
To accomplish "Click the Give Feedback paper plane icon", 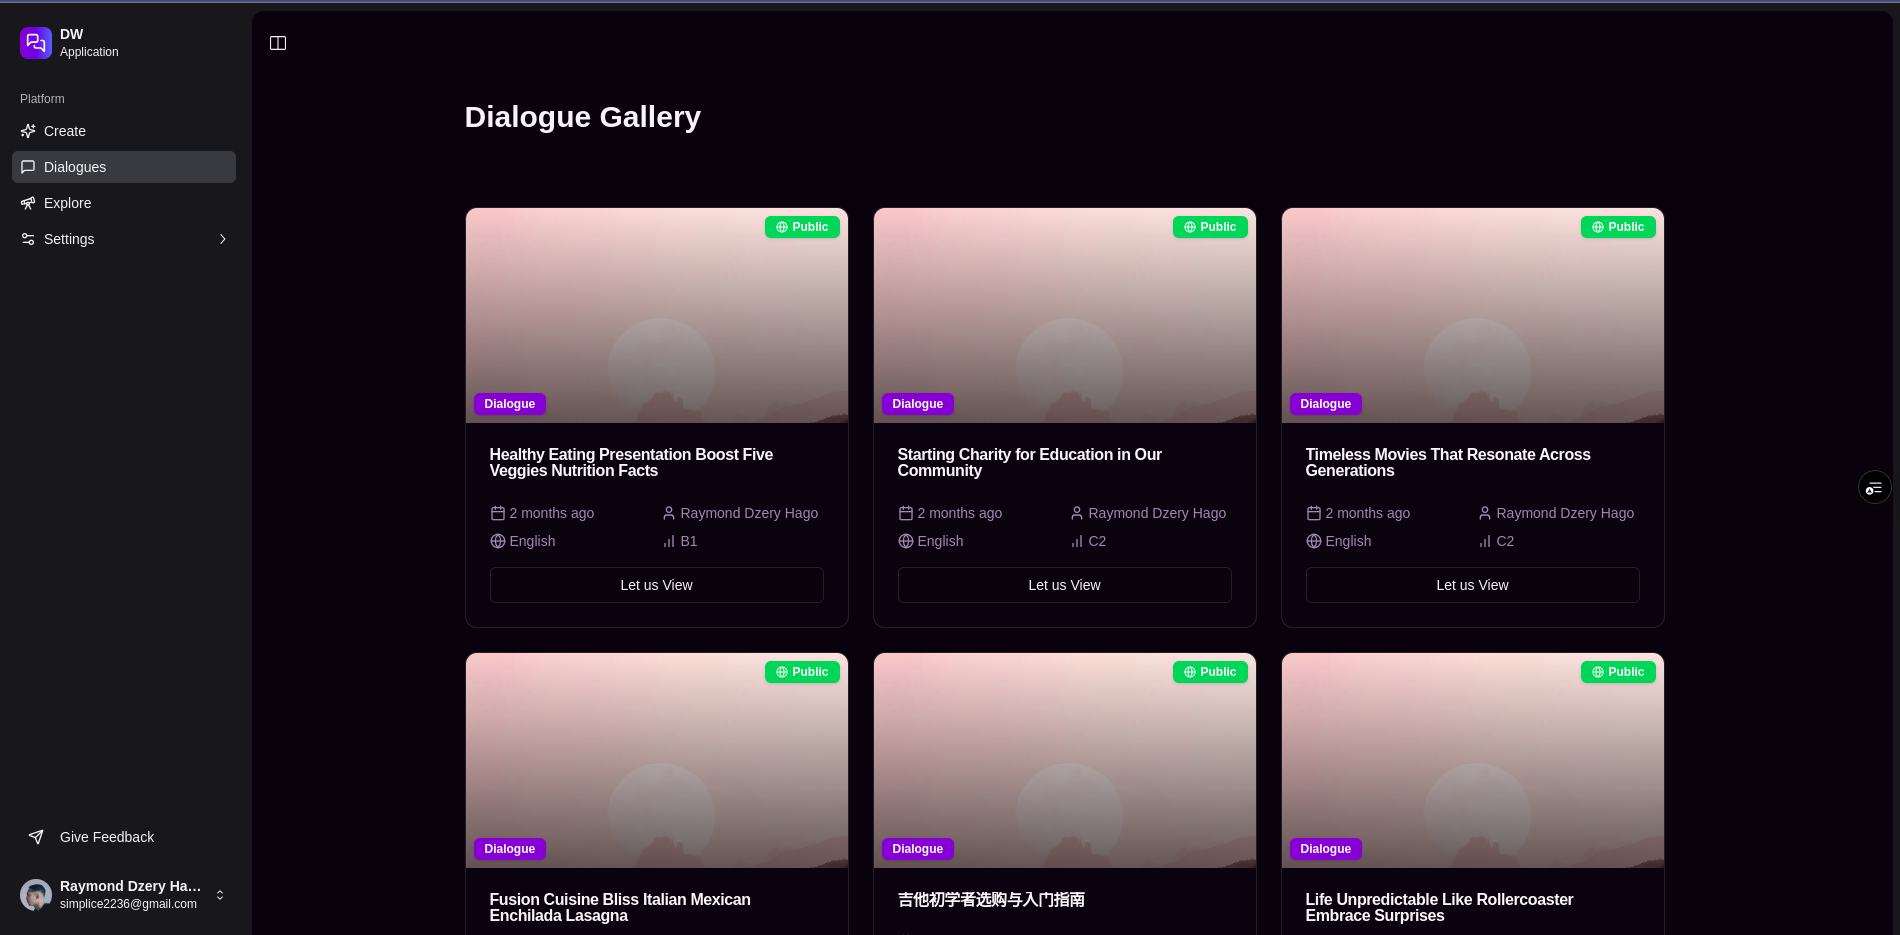I will 36,837.
